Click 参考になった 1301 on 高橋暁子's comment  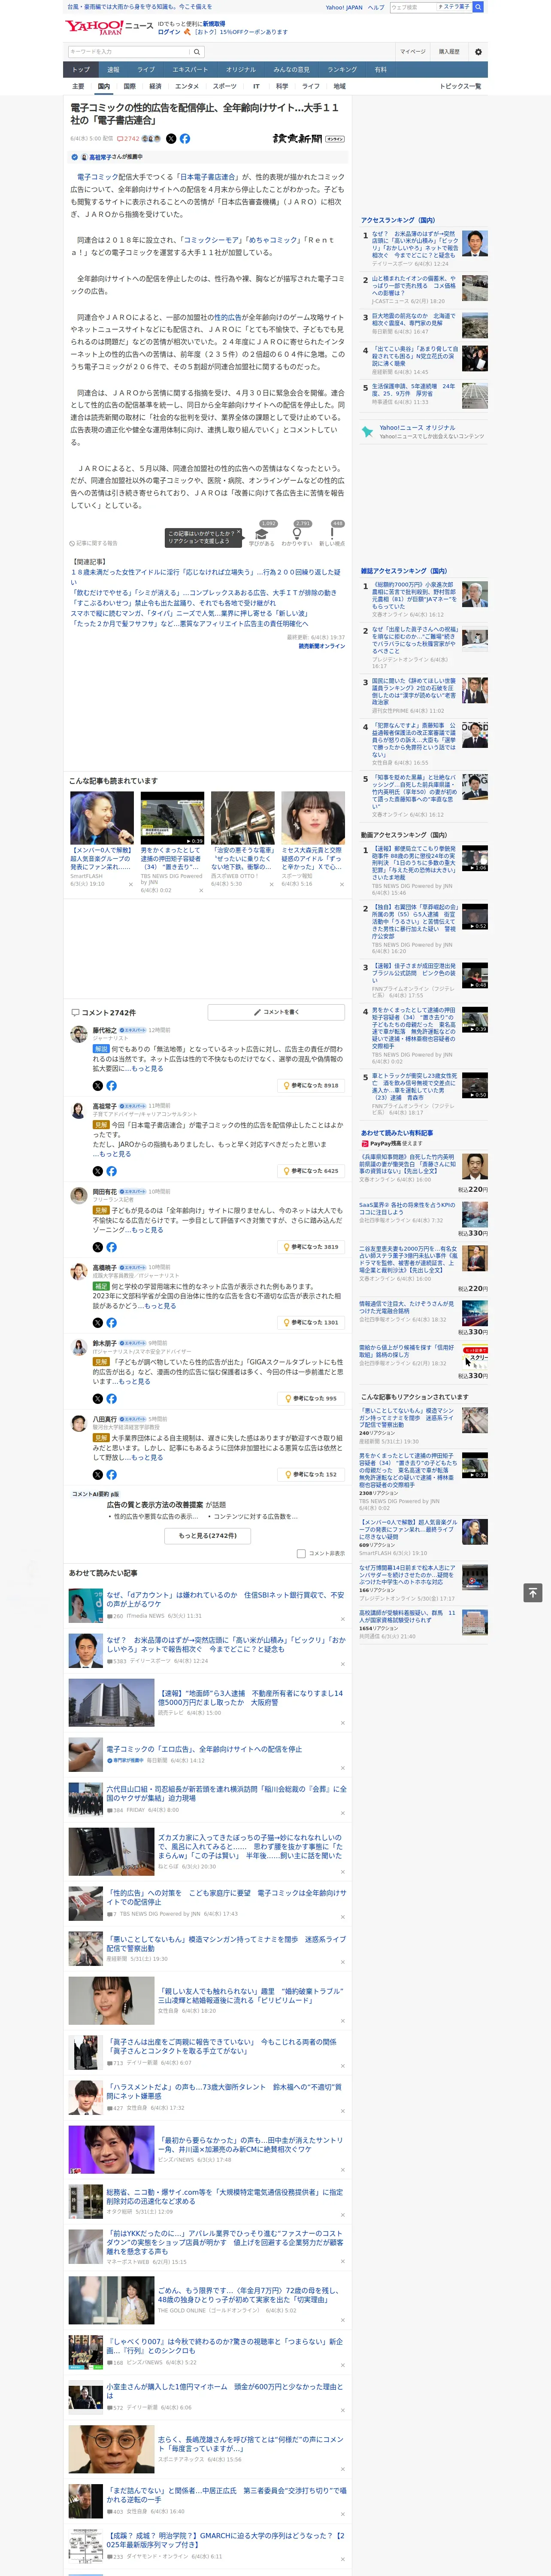pyautogui.click(x=311, y=1323)
